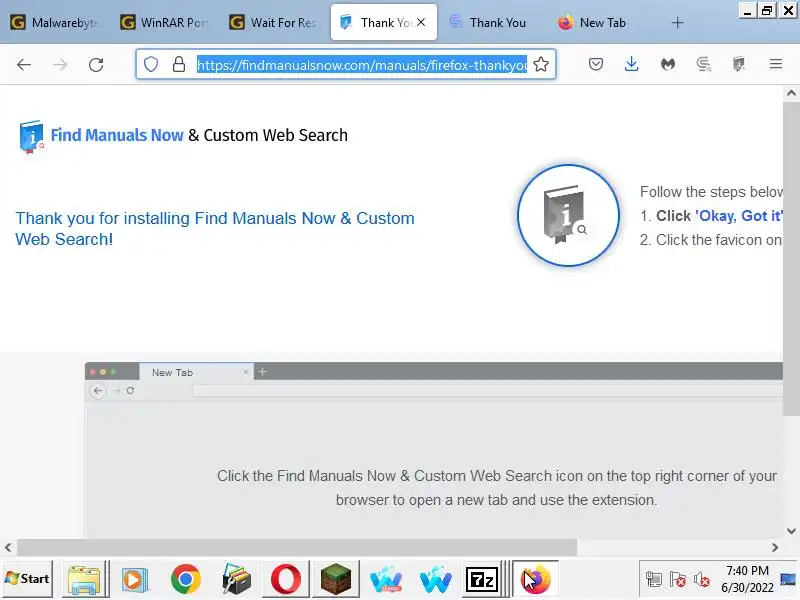Launch Windows Media Player from taskbar
Screen dimensions: 800x600
click(135, 580)
